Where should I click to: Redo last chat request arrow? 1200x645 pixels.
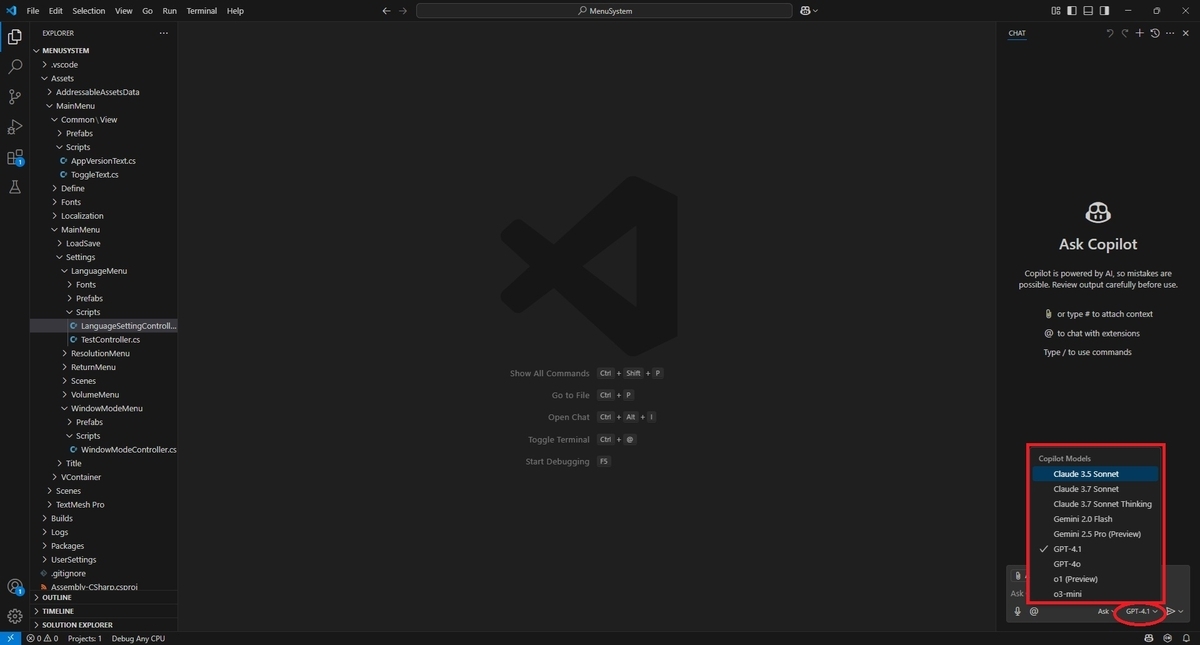tap(1125, 33)
